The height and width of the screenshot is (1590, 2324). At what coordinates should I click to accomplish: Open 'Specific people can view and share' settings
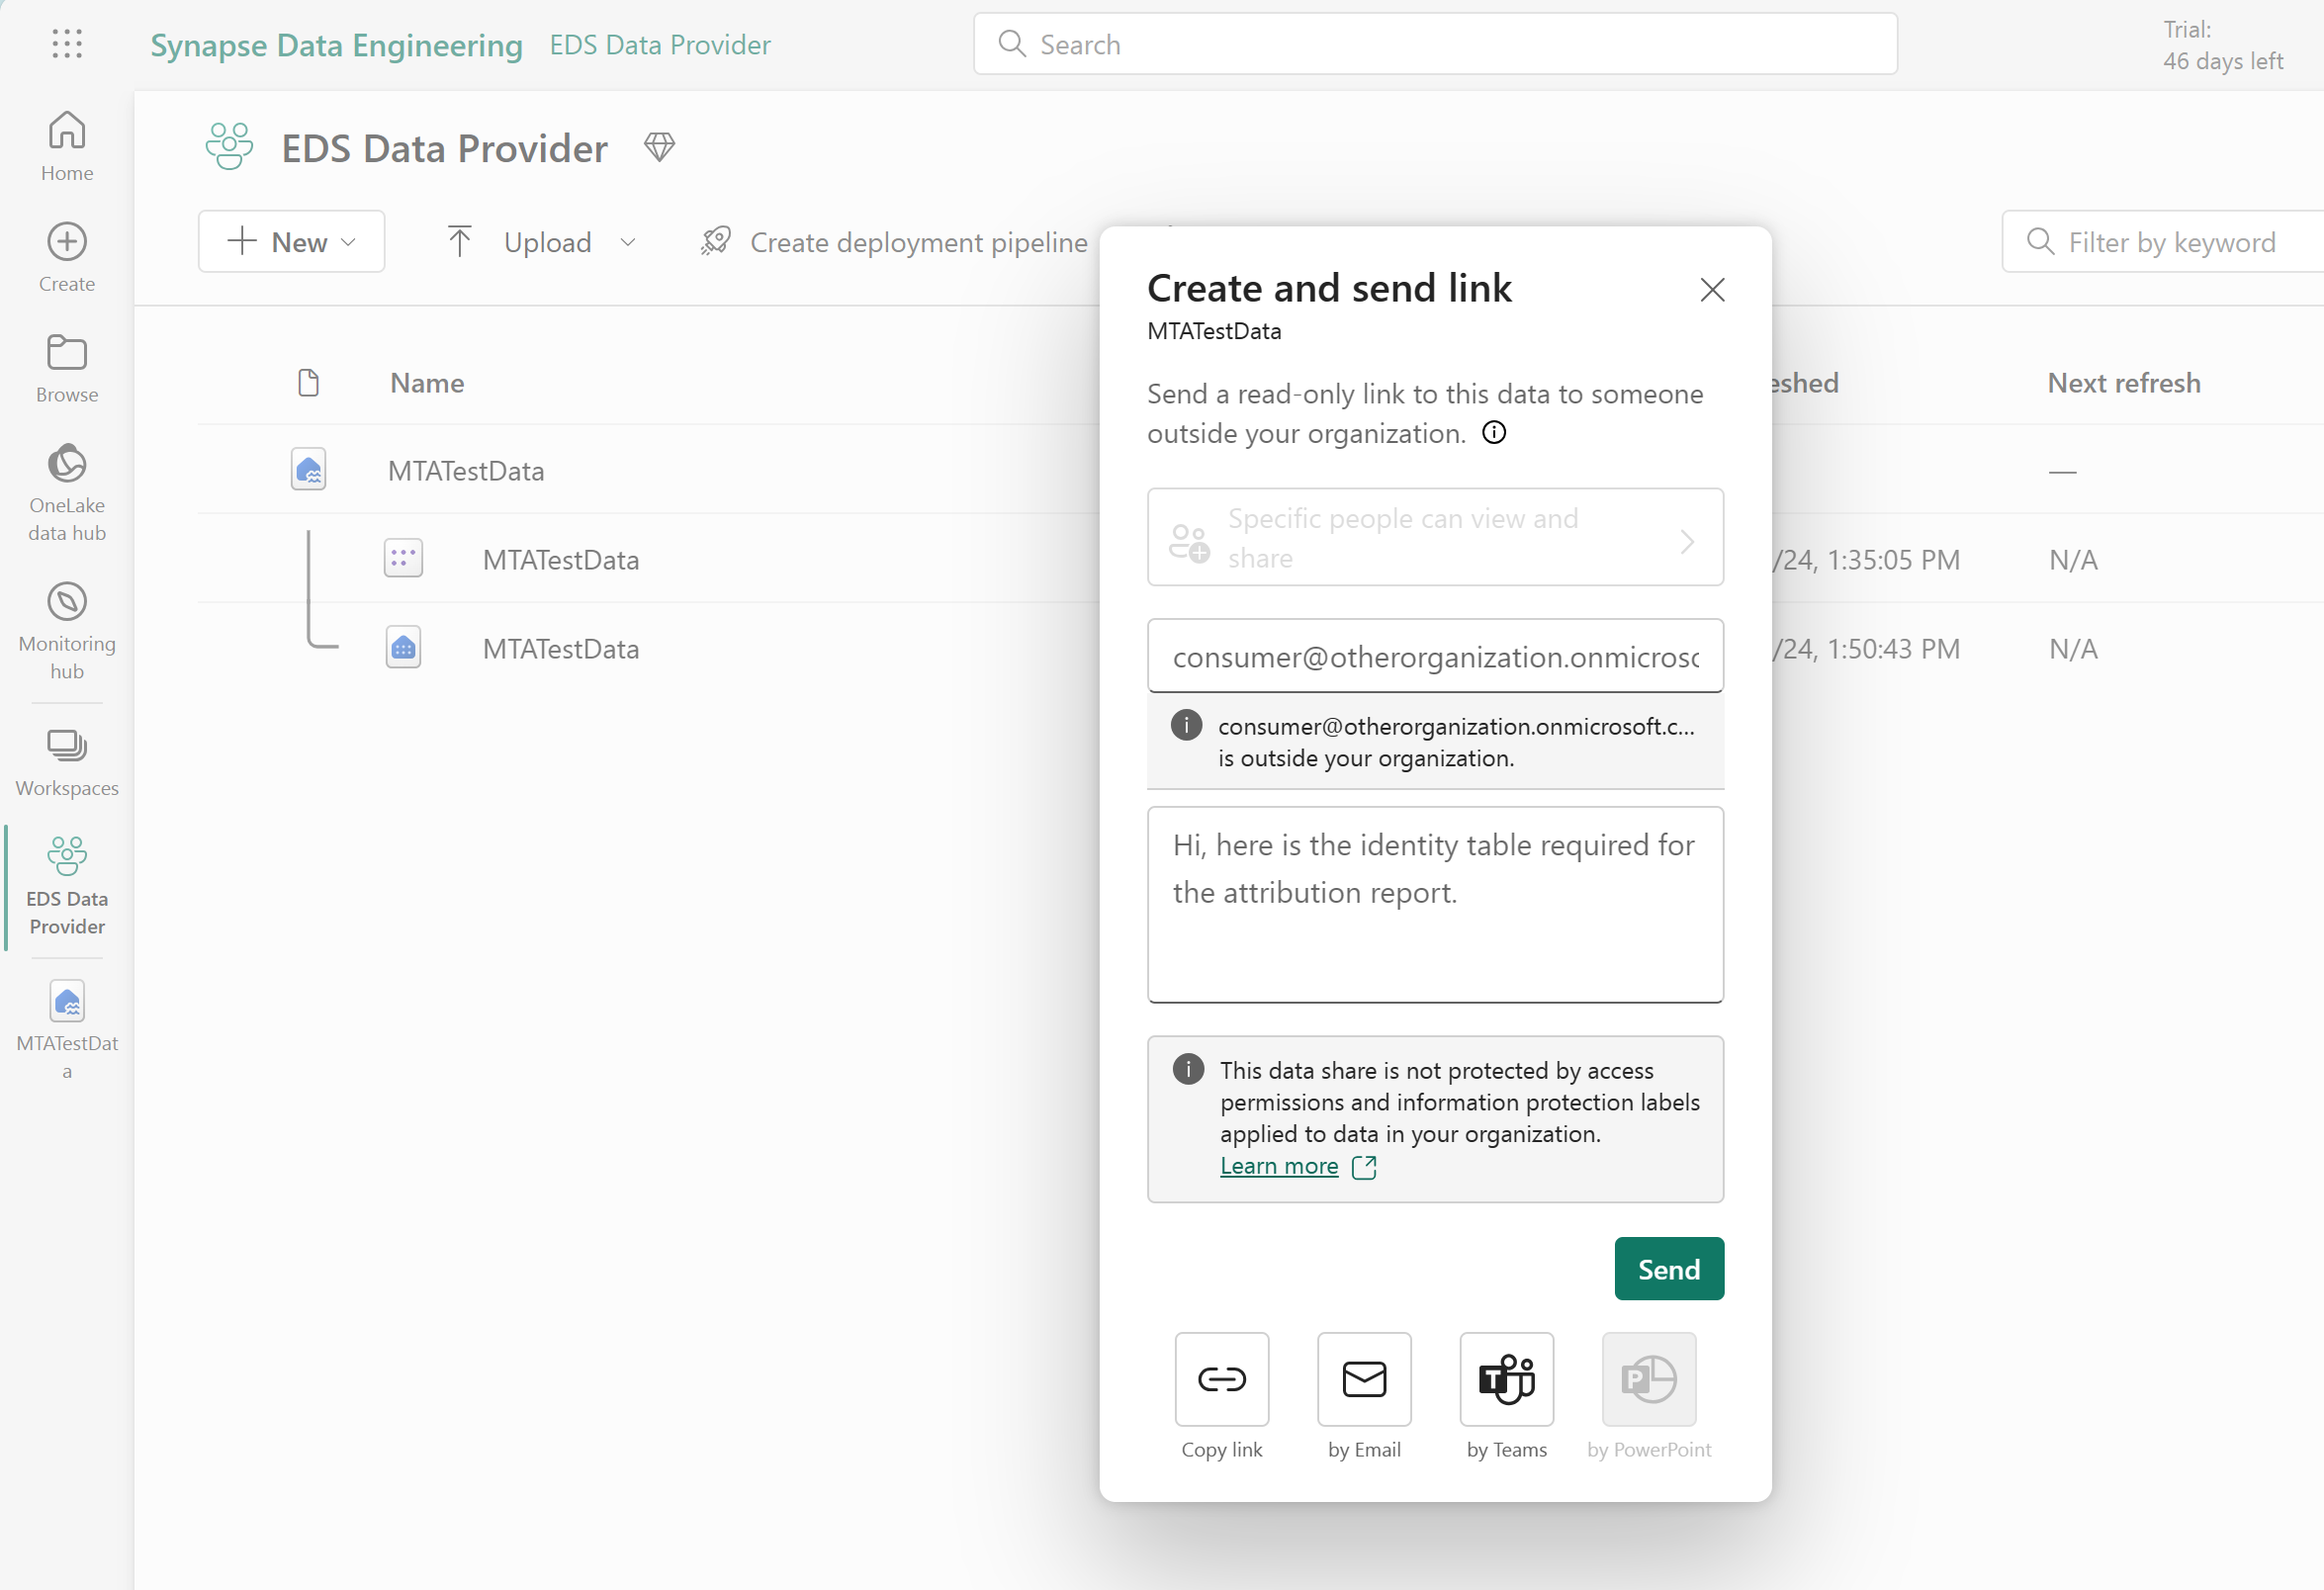(1435, 537)
